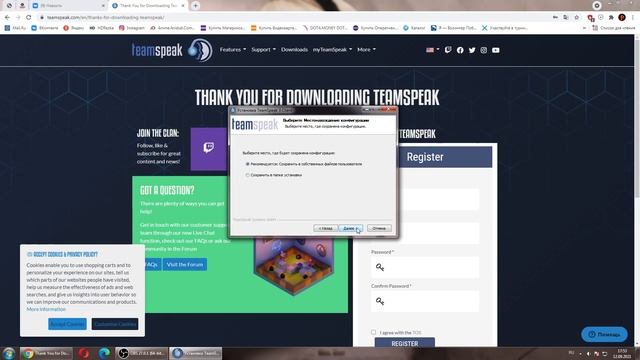Click Back (Назад) in the installer
Viewport: 640px width, 360px height.
click(x=325, y=228)
